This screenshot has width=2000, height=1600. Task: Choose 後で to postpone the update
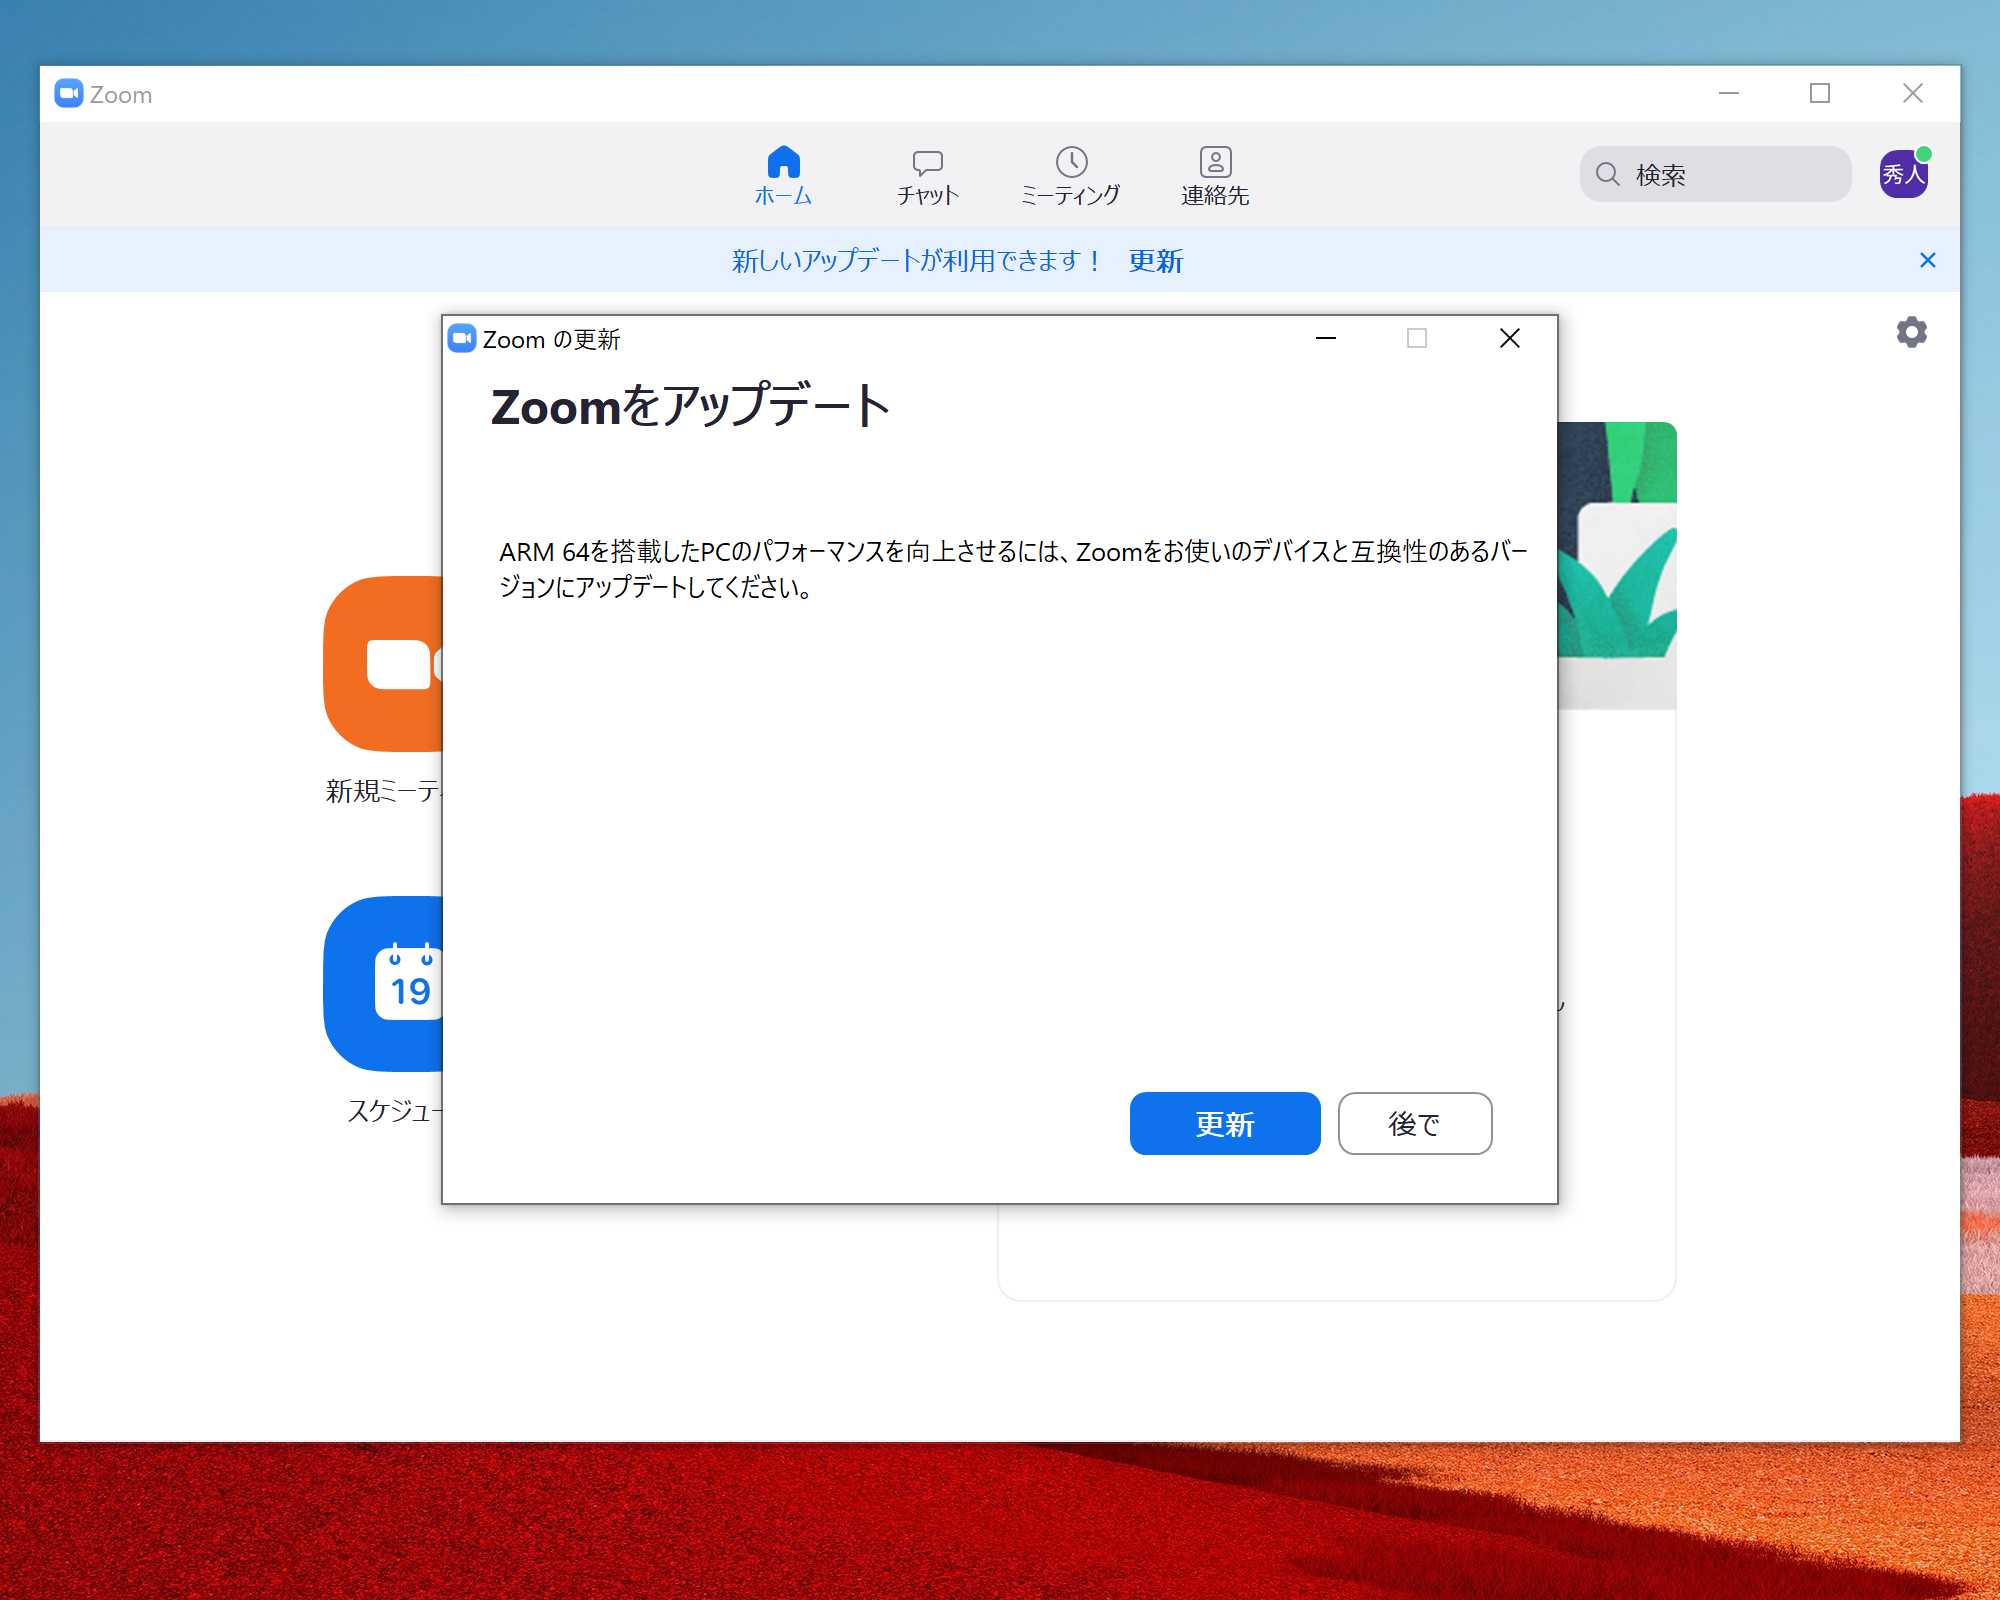click(x=1415, y=1123)
